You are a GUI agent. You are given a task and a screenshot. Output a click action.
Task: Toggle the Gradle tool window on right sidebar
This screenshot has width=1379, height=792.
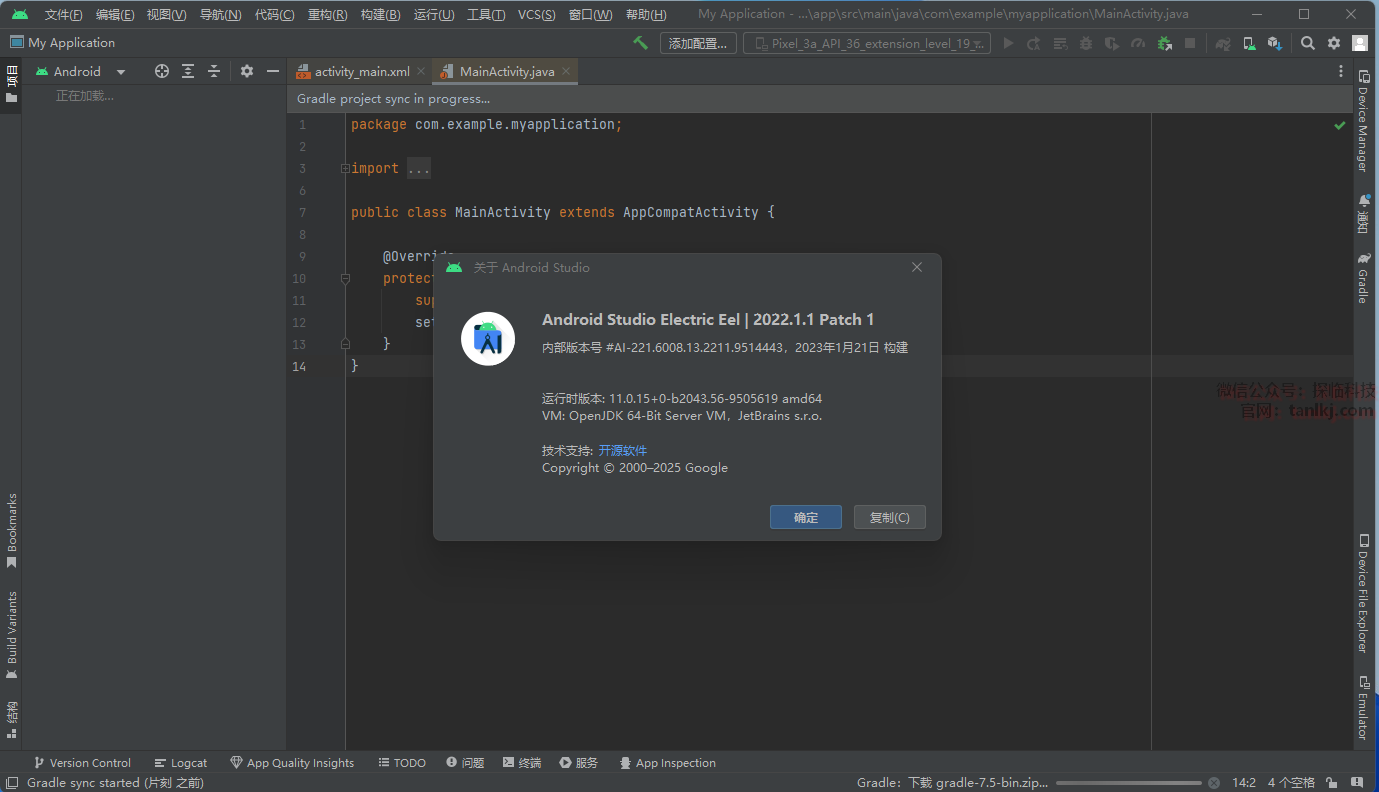click(x=1363, y=279)
